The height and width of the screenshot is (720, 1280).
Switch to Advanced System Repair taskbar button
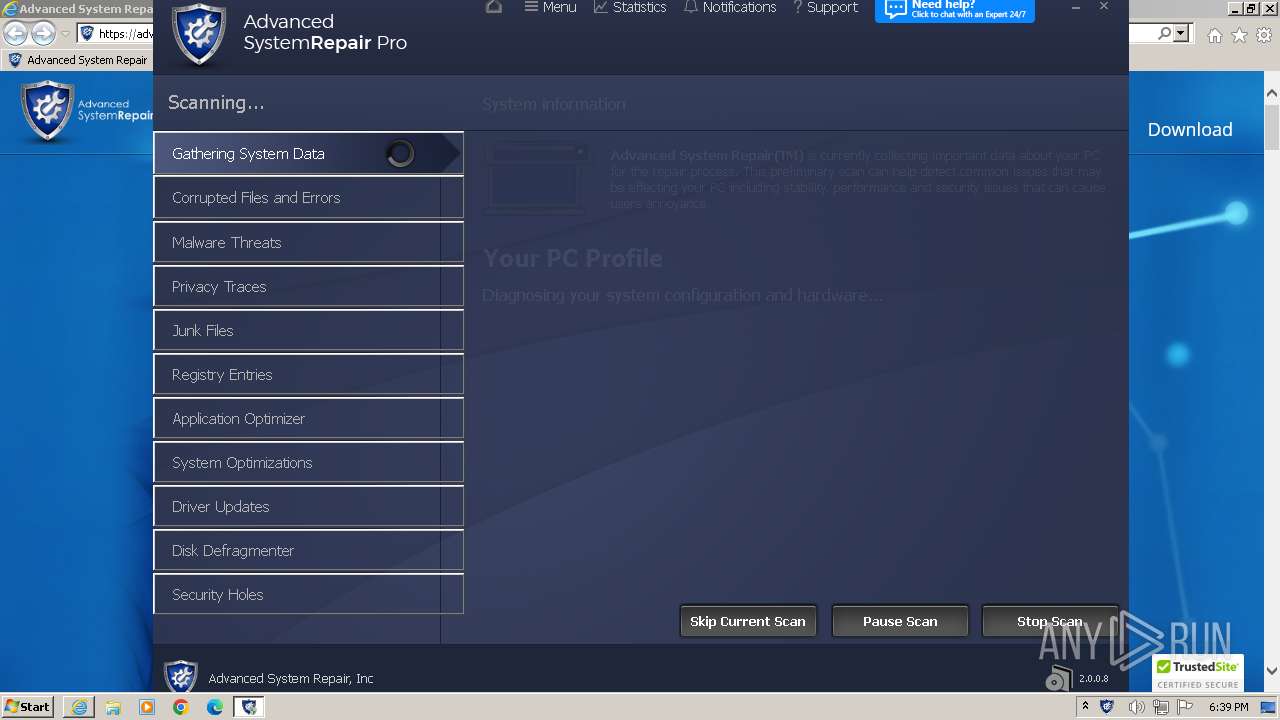point(249,707)
